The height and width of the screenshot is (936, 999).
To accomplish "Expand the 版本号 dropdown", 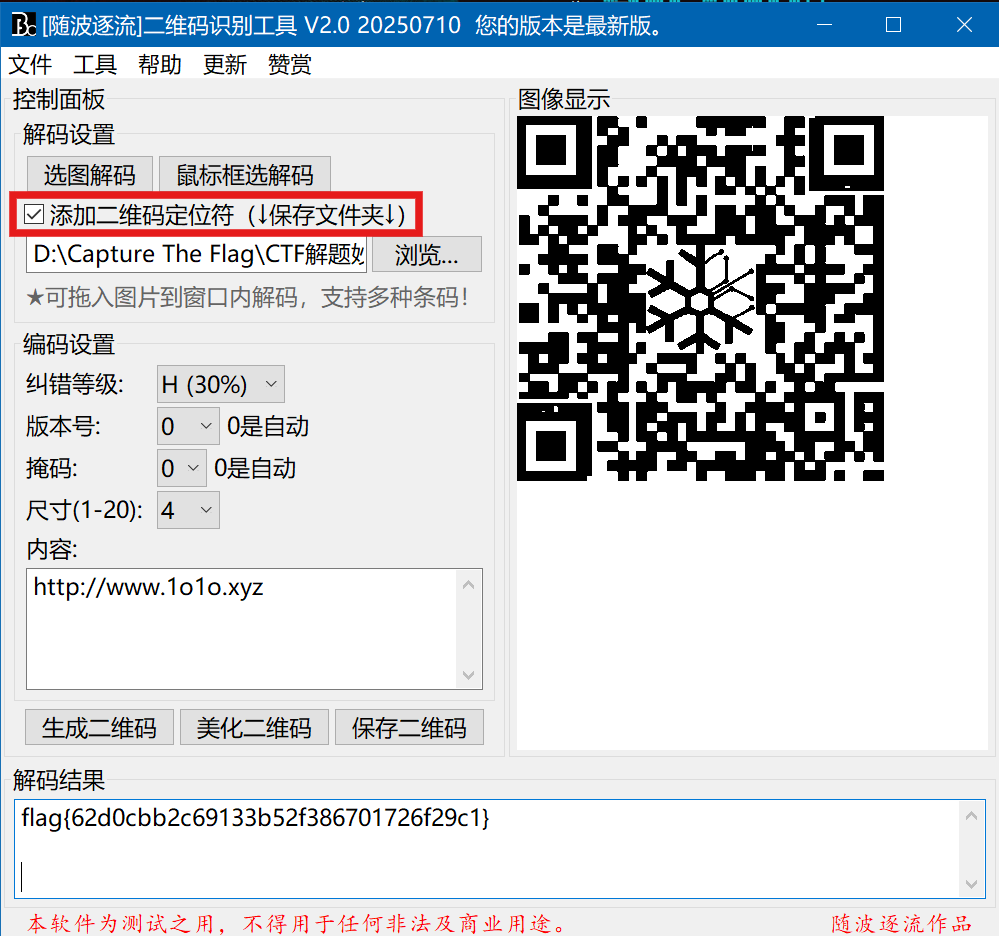I will pos(189,427).
